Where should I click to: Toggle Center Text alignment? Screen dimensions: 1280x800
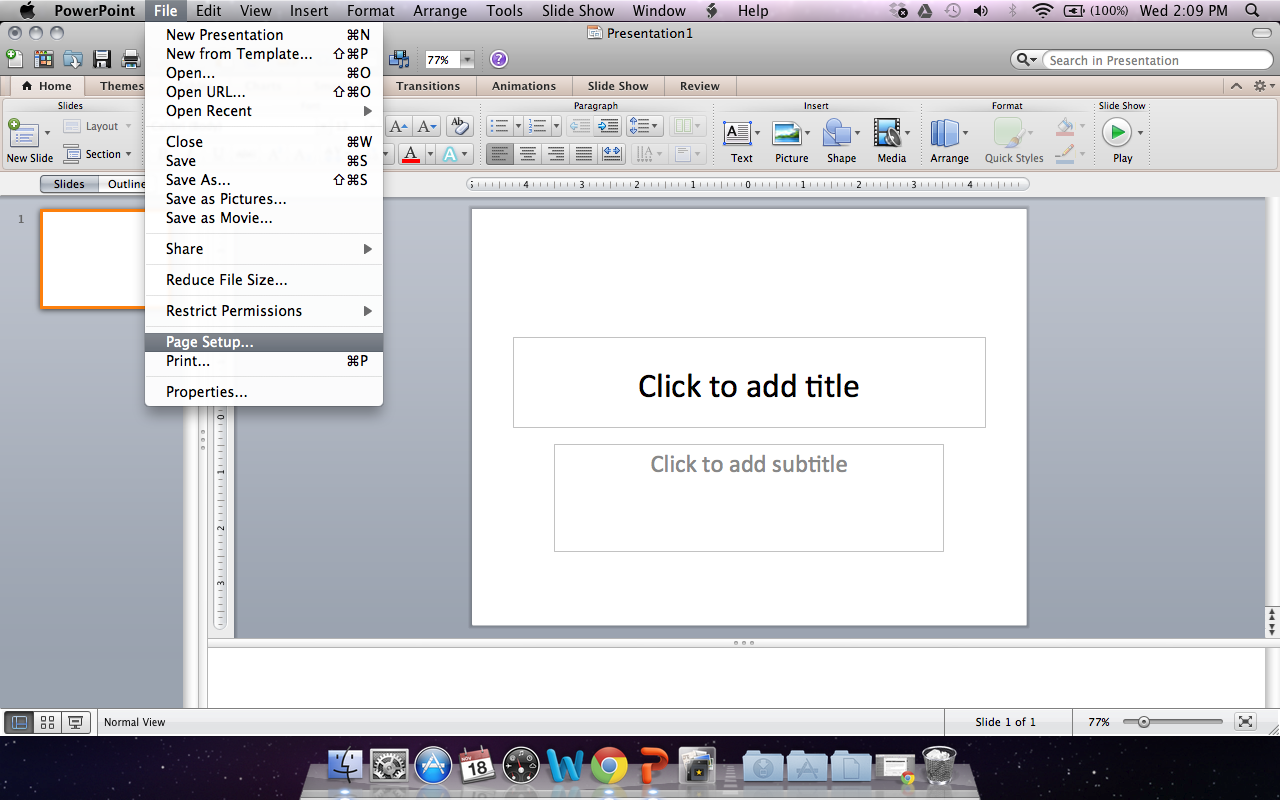(x=528, y=154)
